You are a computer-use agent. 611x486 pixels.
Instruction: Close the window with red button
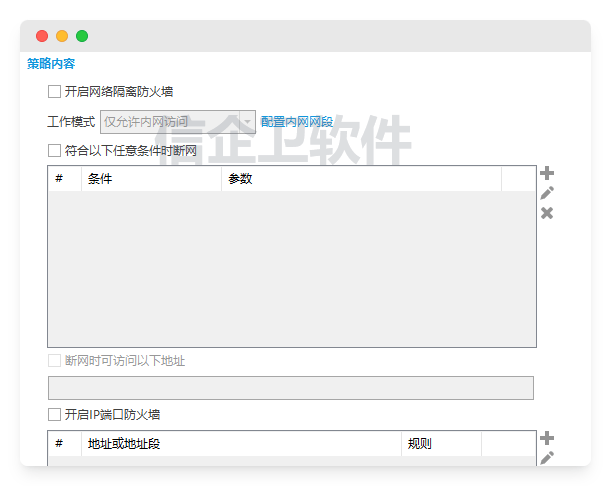[x=42, y=36]
